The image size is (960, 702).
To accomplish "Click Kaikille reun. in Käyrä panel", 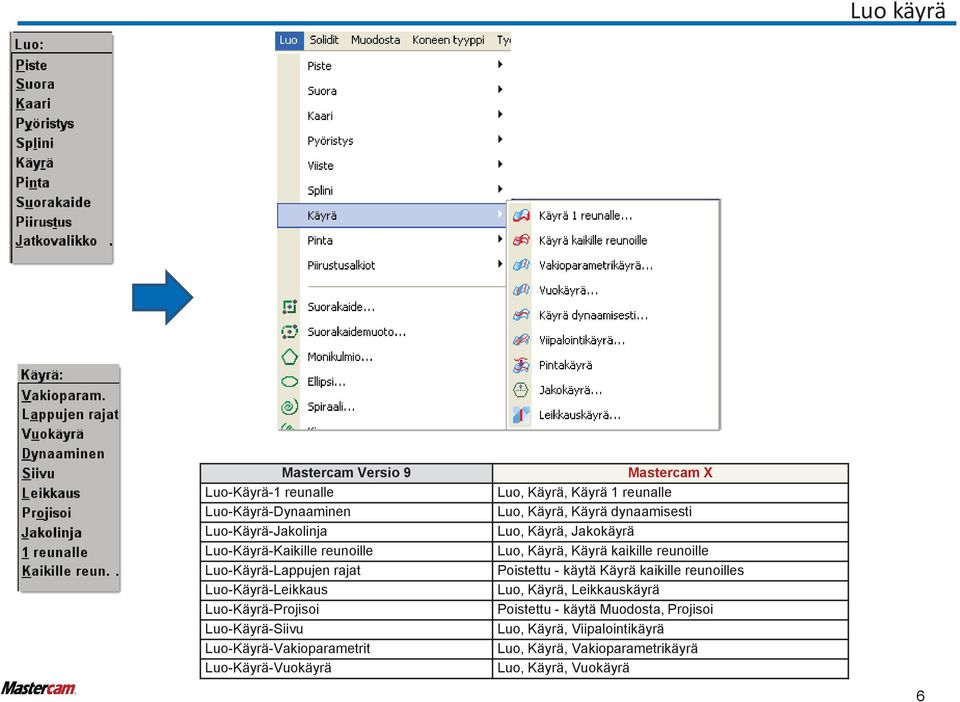I will [x=66, y=572].
